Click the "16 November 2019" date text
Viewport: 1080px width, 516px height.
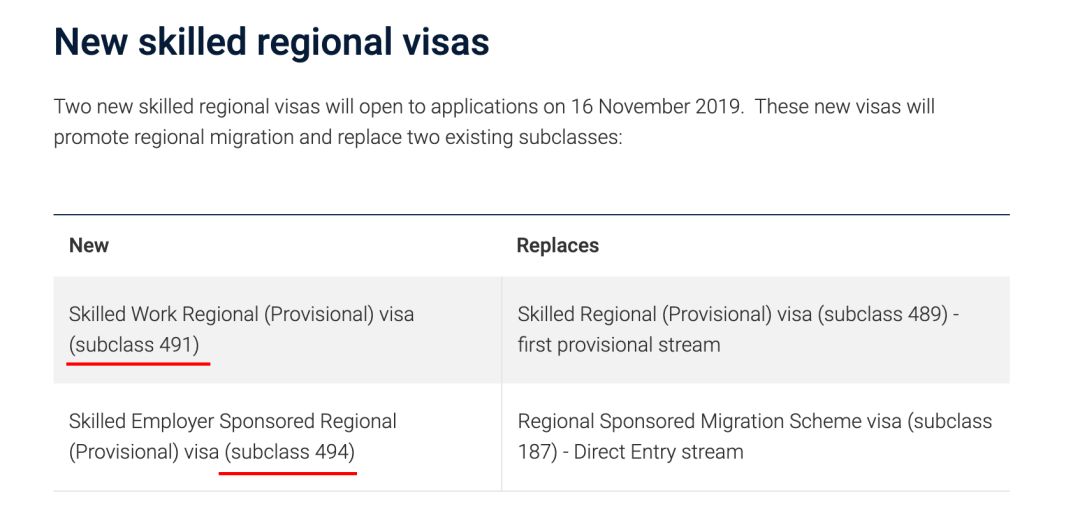tap(656, 106)
